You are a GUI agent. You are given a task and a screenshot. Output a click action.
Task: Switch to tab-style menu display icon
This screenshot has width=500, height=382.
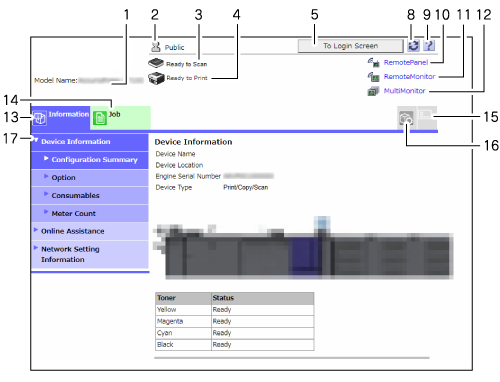tap(406, 118)
